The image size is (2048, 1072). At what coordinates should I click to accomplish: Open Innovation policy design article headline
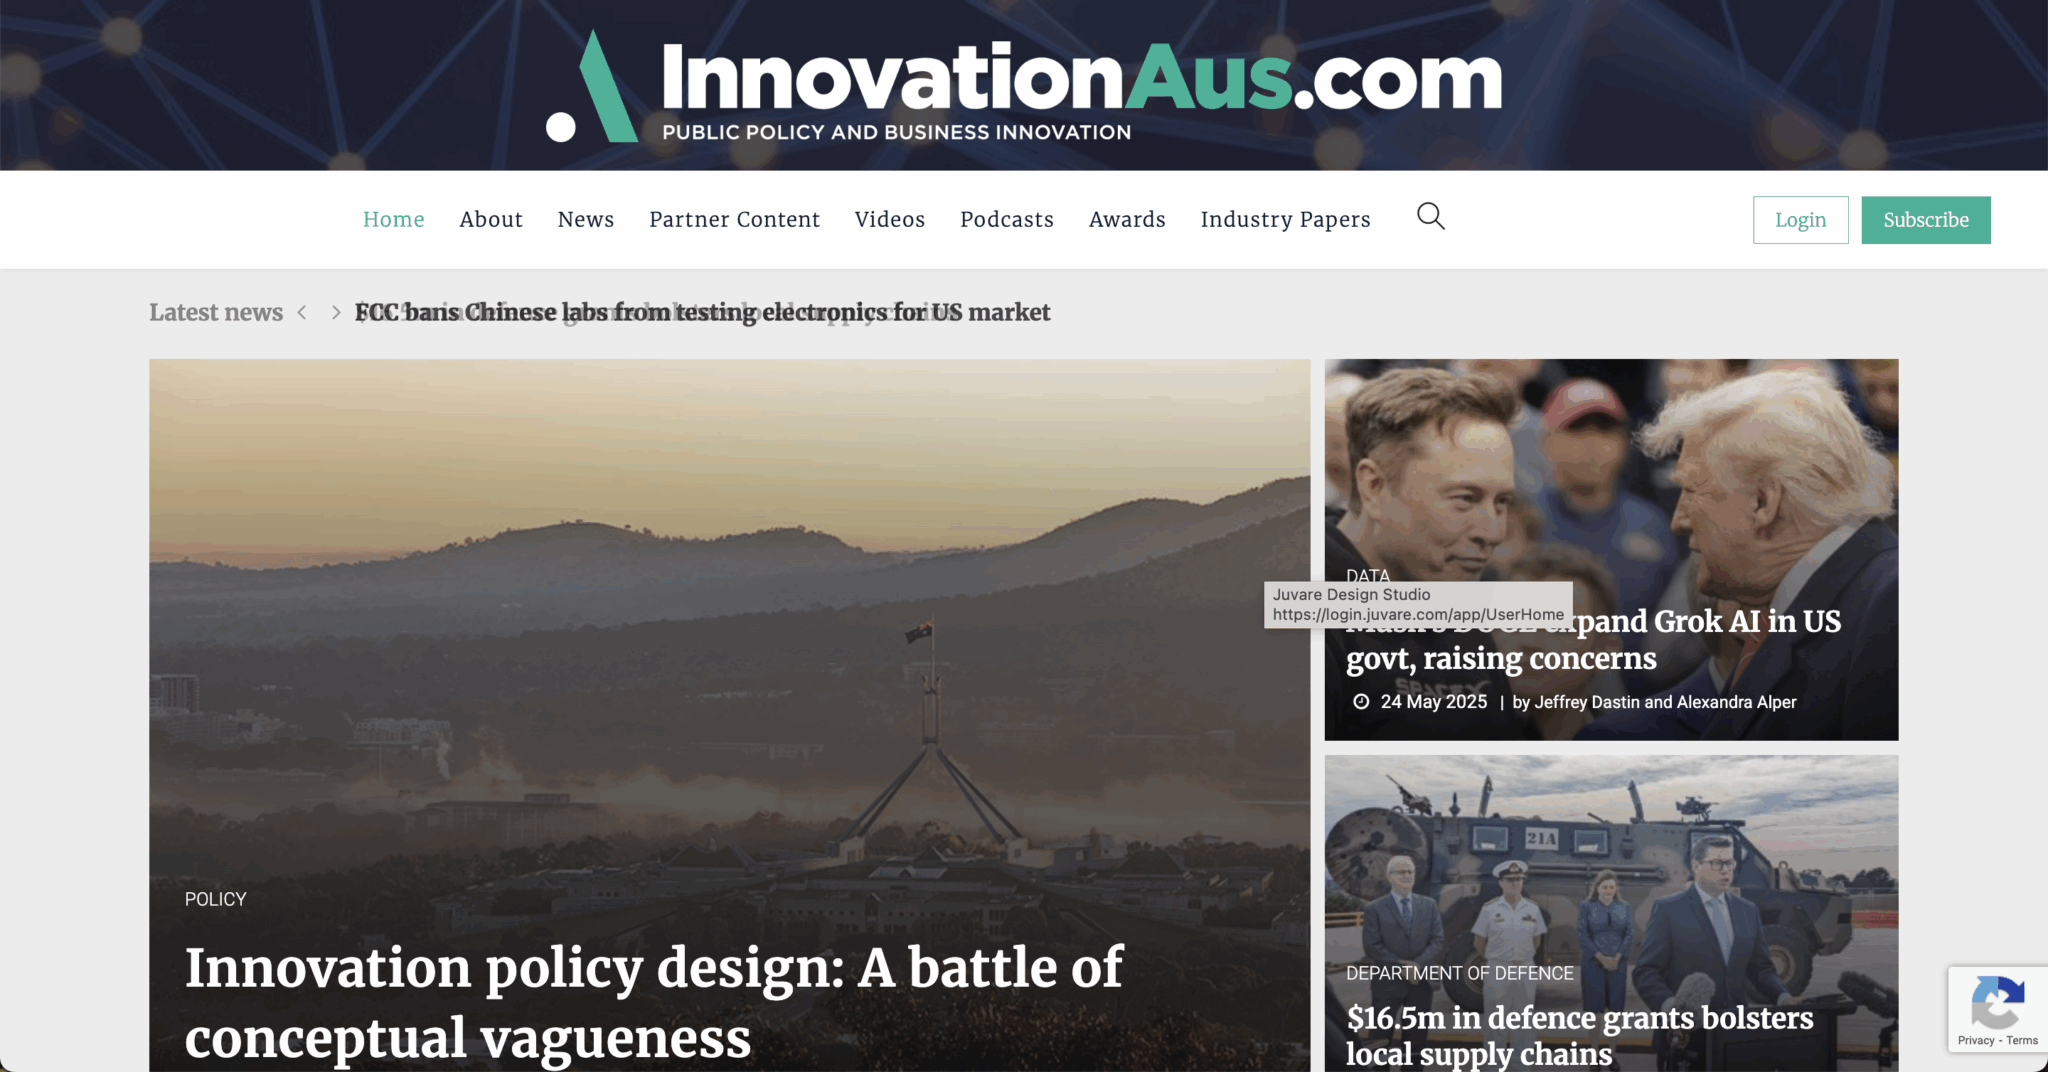(654, 1003)
